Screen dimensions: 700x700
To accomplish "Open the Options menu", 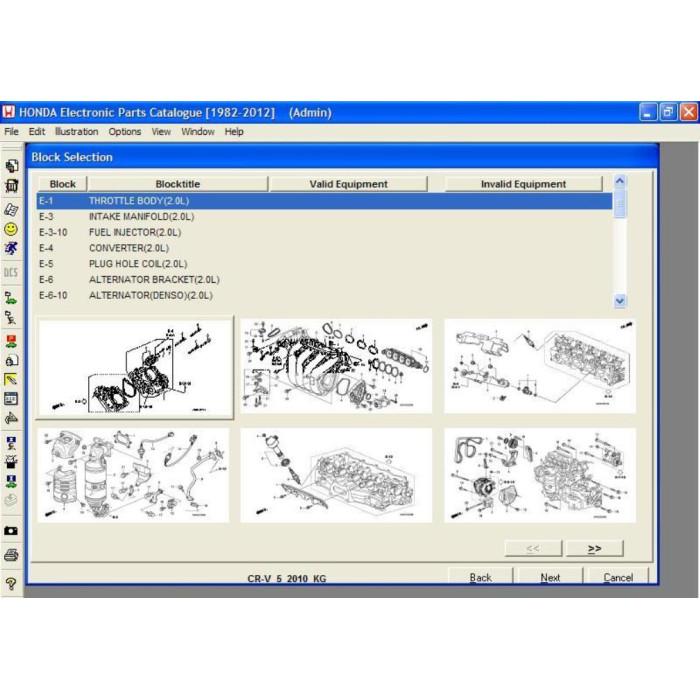I will click(125, 132).
